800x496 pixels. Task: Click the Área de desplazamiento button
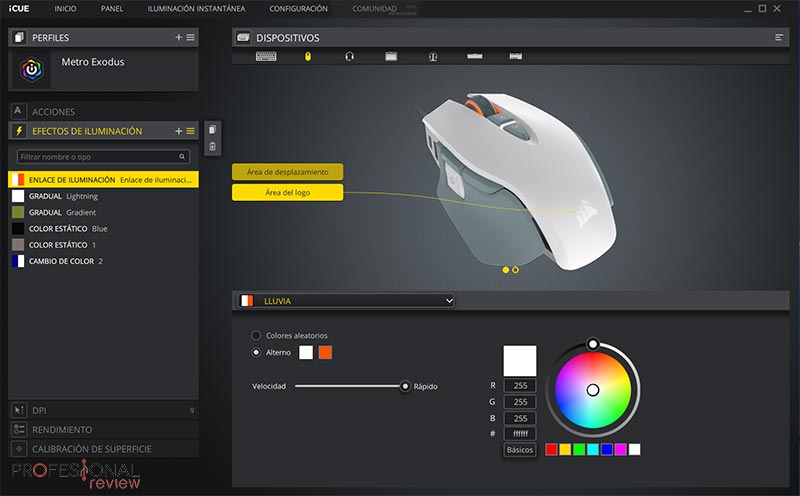tap(287, 172)
